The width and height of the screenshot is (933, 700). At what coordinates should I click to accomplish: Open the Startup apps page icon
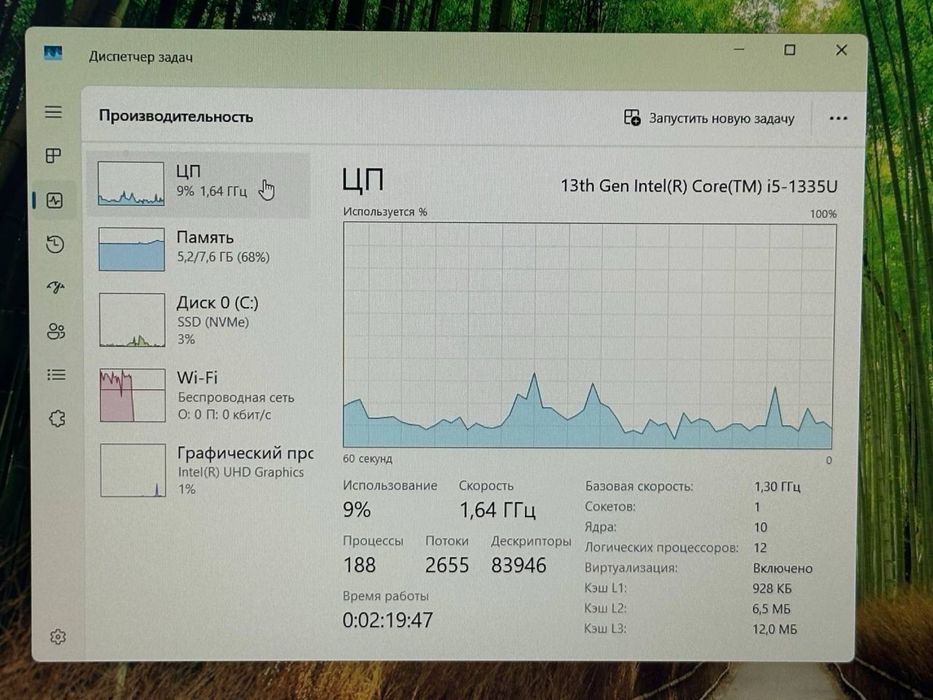click(56, 288)
